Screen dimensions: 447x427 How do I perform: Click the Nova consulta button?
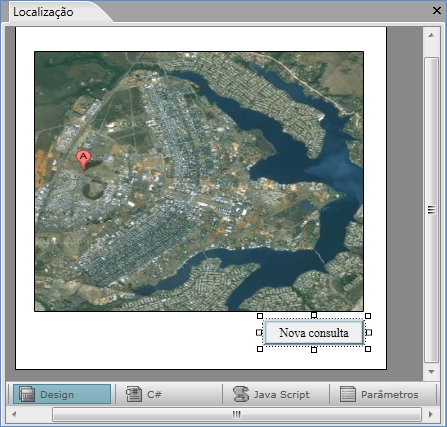[314, 332]
